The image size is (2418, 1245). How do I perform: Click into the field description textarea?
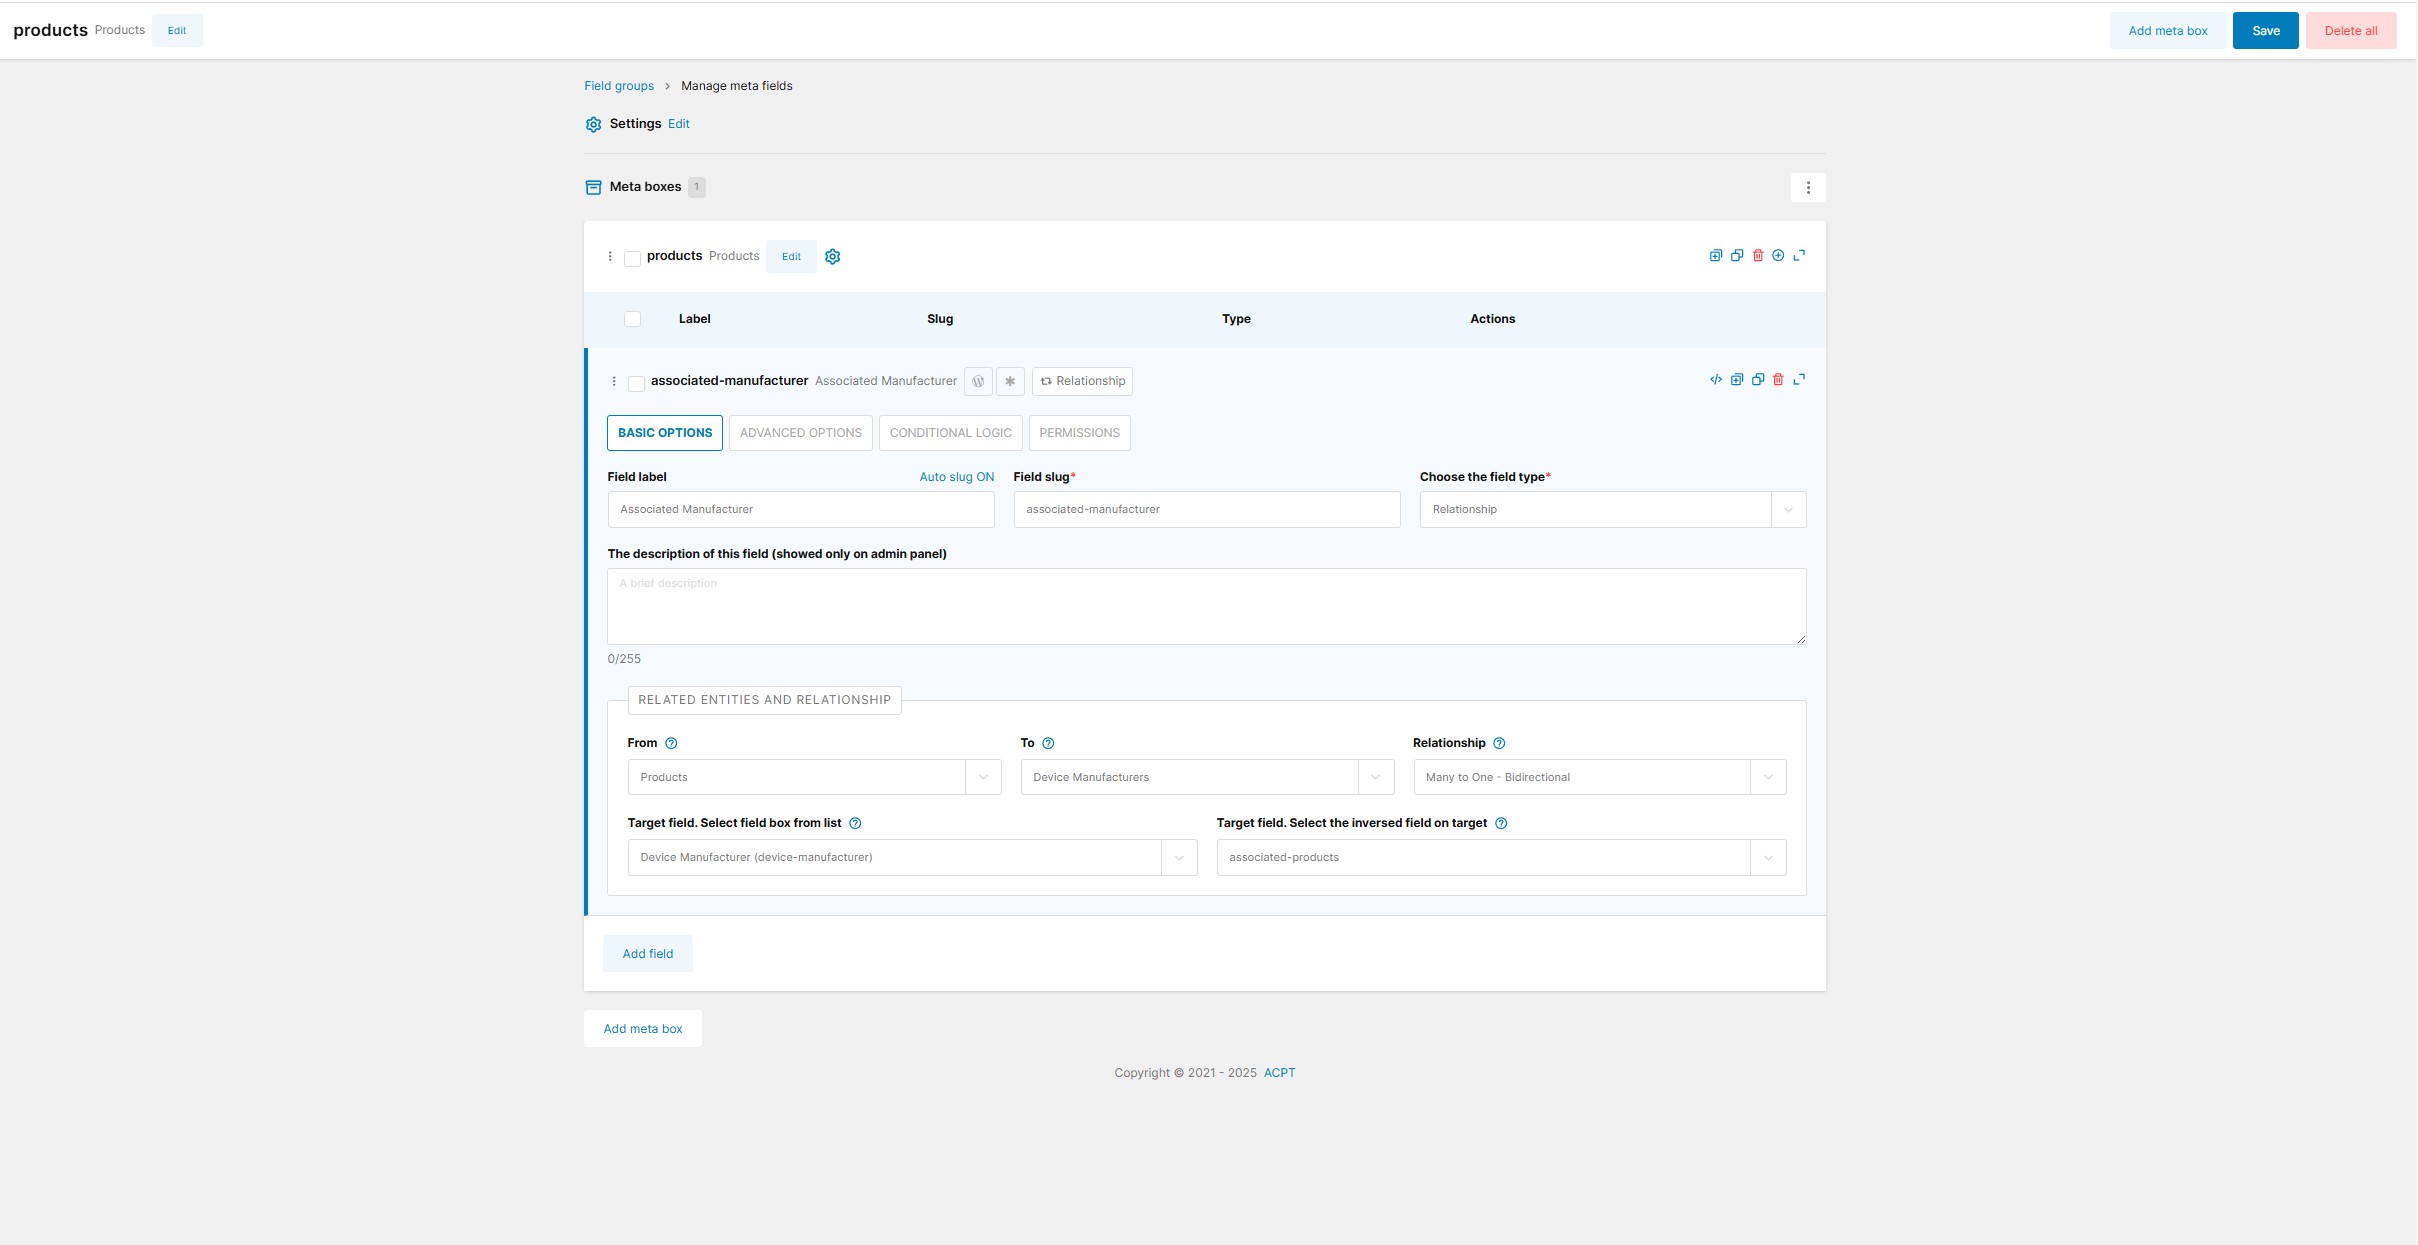[x=1206, y=607]
